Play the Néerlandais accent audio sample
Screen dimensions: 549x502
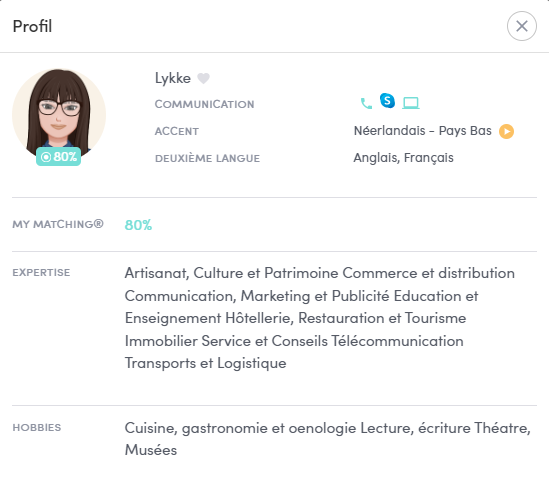(506, 131)
